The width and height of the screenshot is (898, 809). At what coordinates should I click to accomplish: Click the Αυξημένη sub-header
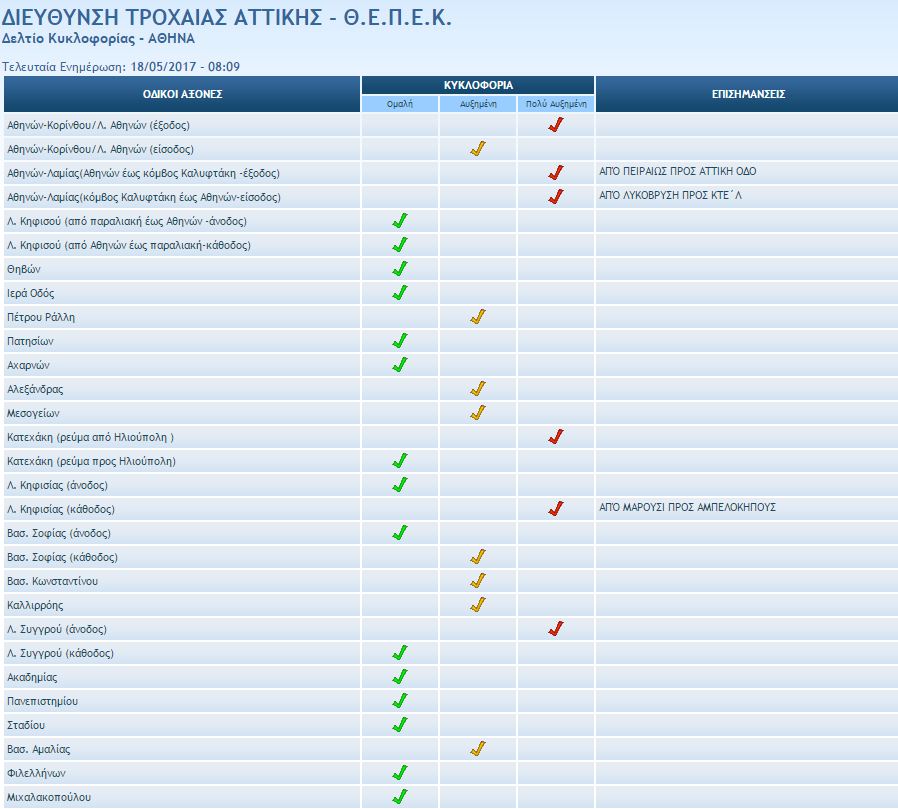click(x=478, y=104)
